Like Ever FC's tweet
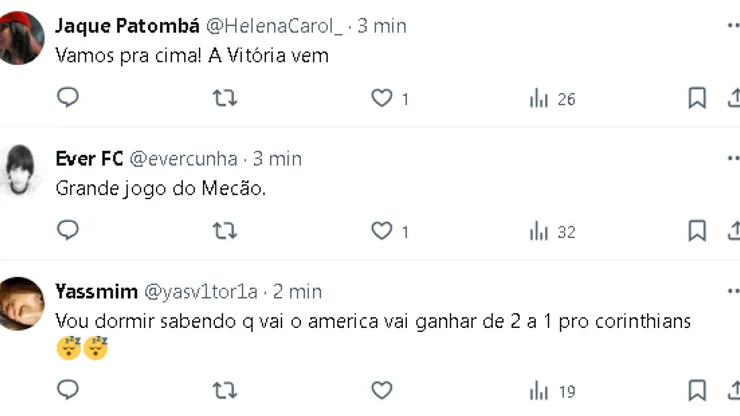The width and height of the screenshot is (740, 416). click(x=381, y=231)
